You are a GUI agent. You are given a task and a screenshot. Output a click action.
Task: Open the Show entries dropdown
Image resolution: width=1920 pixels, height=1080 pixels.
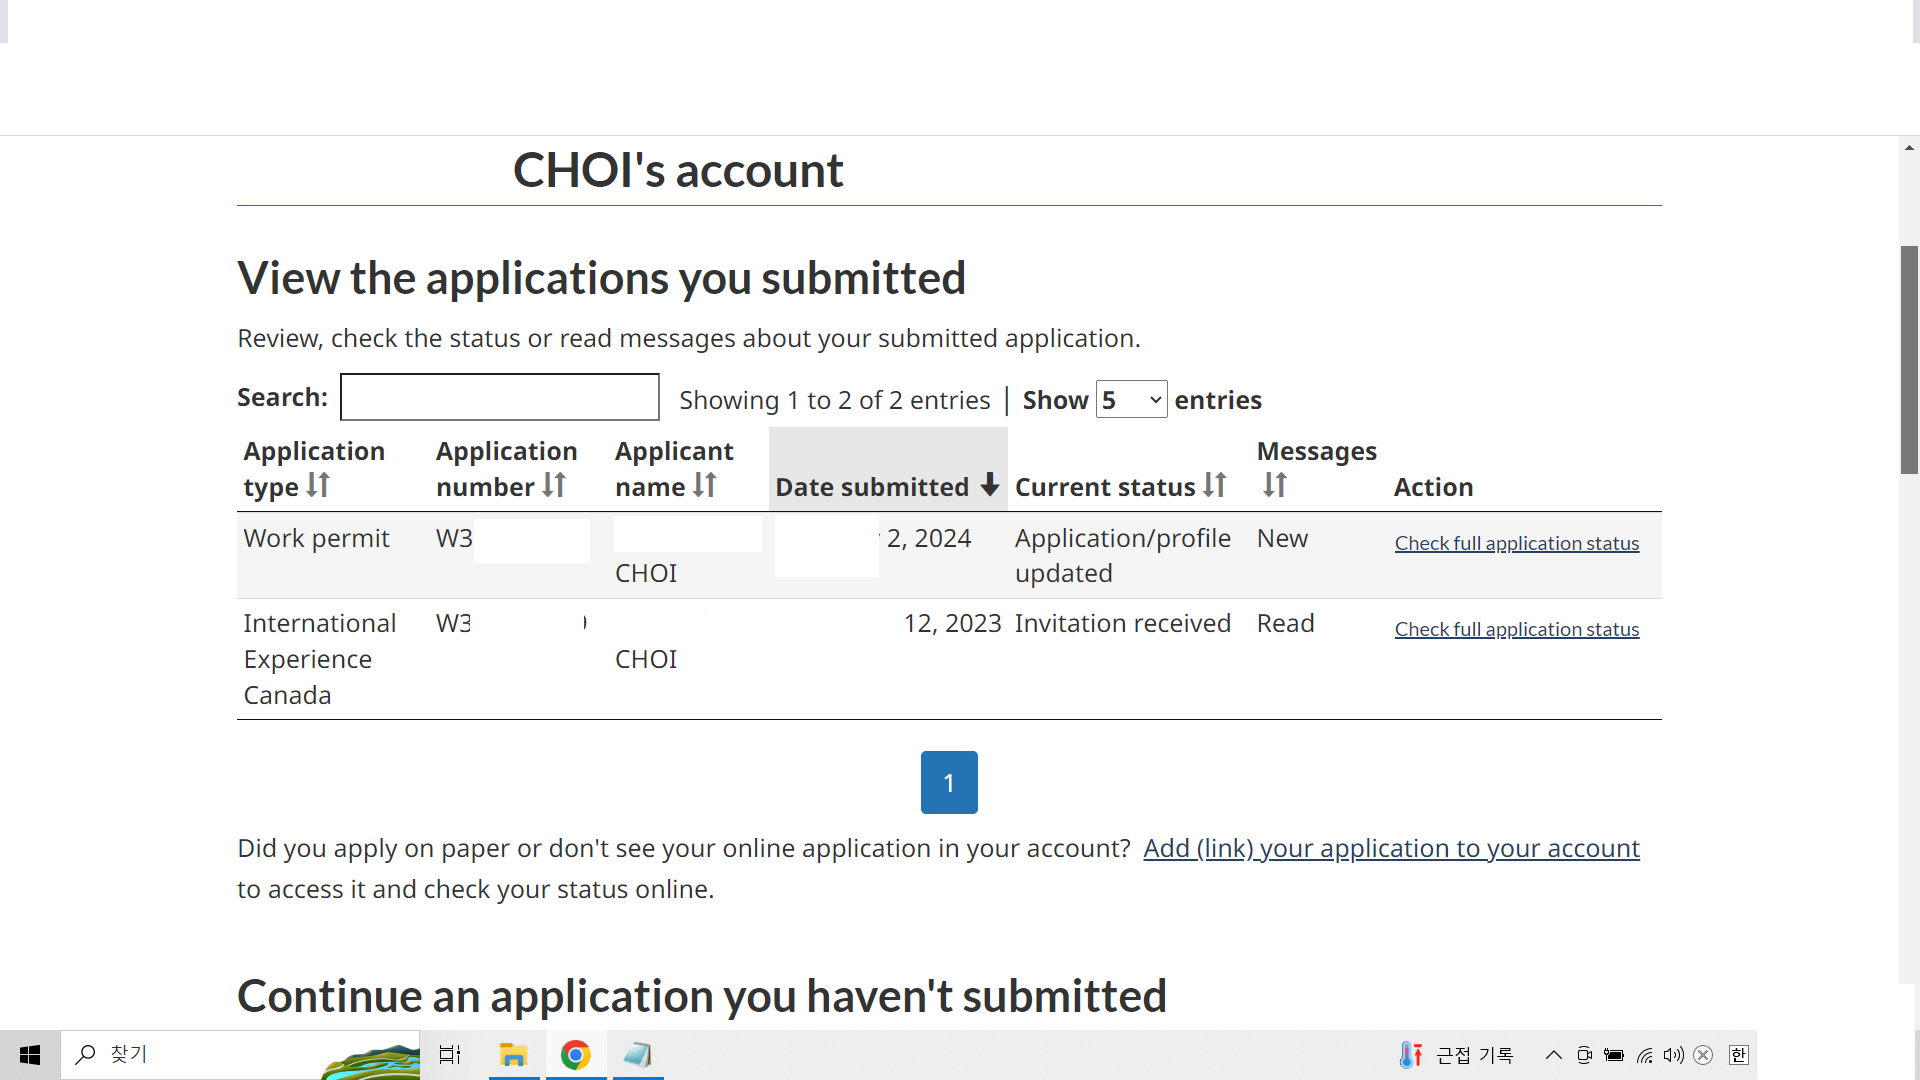coord(1131,400)
